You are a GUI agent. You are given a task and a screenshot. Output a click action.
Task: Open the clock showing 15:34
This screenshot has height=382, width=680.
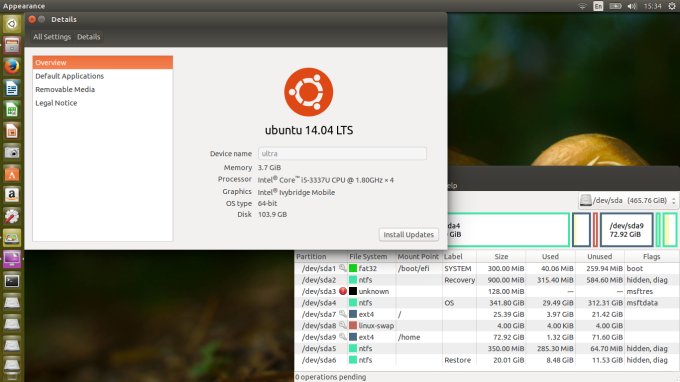tap(653, 6)
